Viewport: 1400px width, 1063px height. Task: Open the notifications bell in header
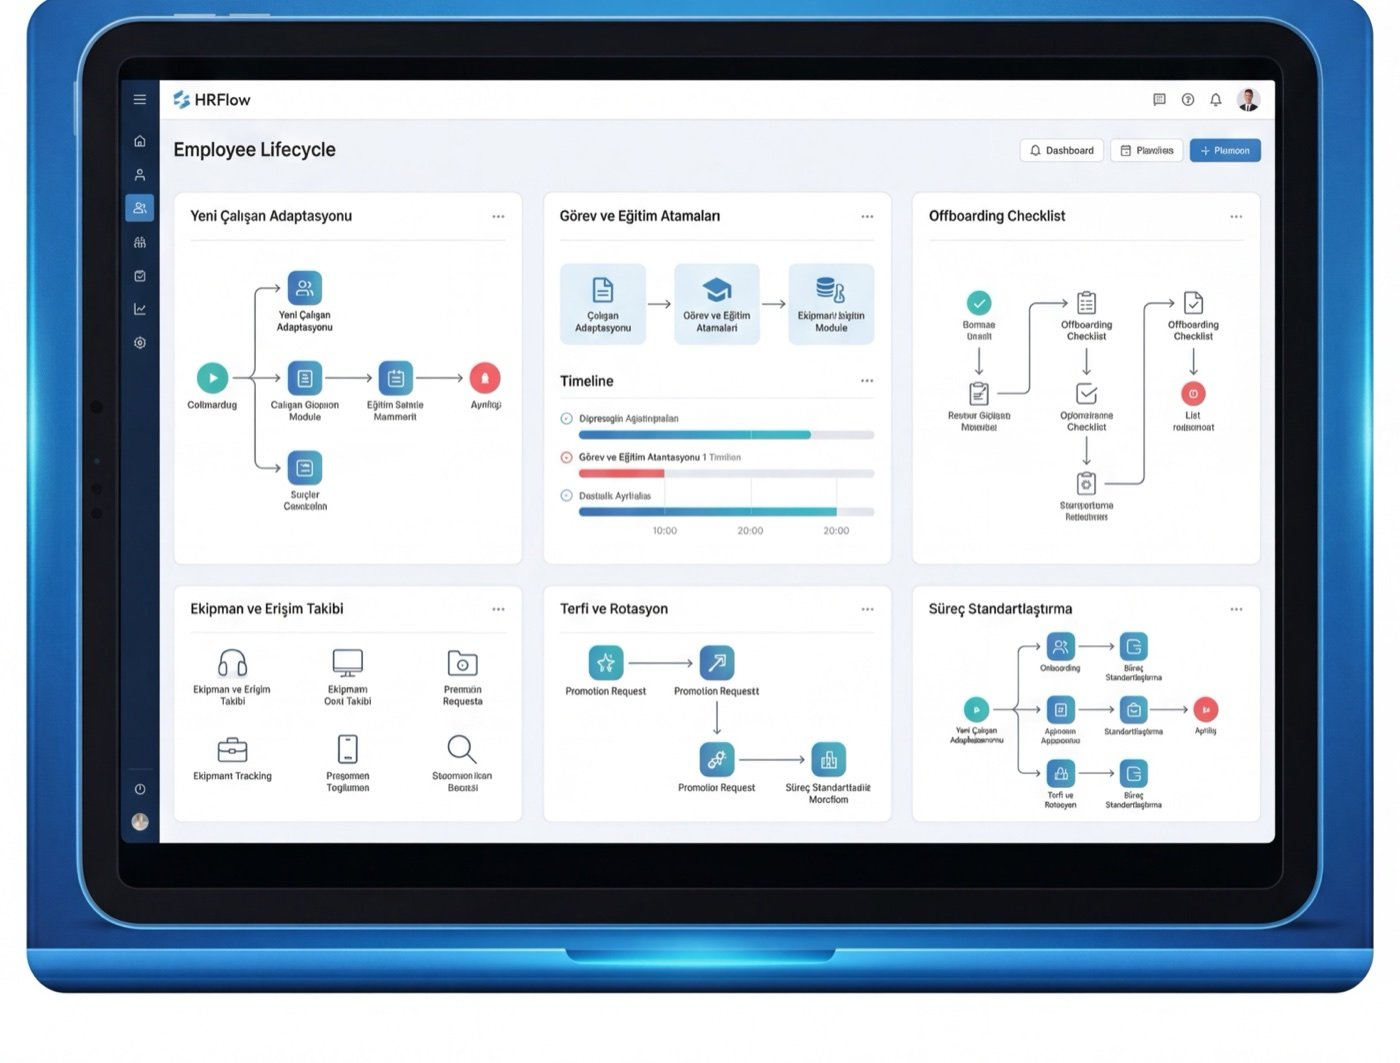1216,99
